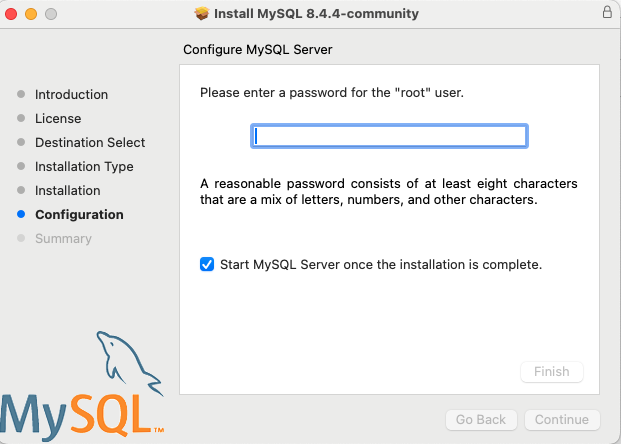Screen dimensions: 621x444
Task: Select the Configuration step in sidebar
Action: [79, 215]
